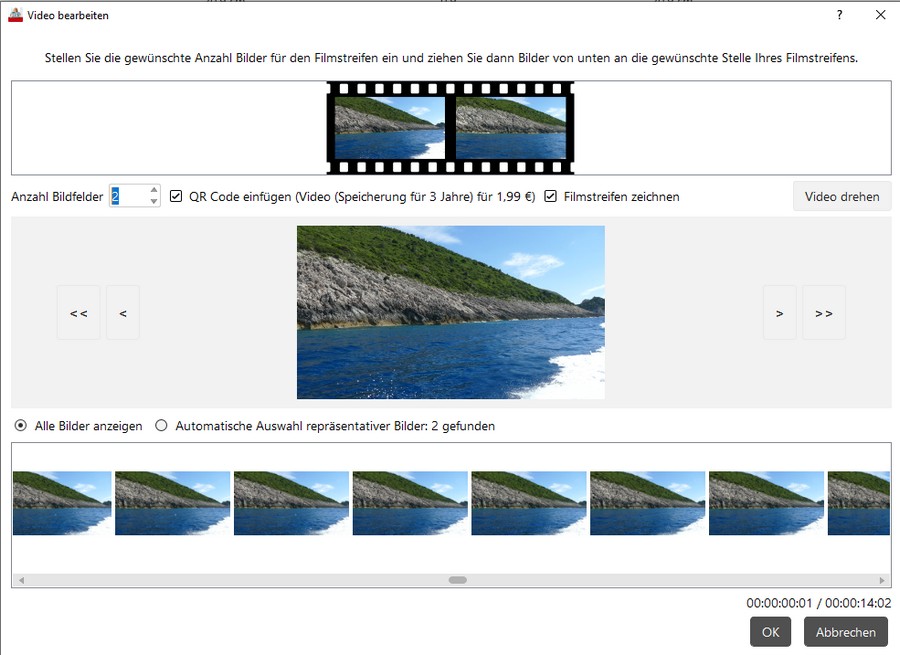Confirm with the OK button
The image size is (900, 655).
[x=770, y=632]
